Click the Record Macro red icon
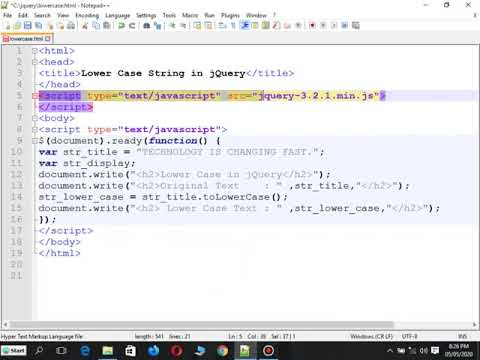This screenshot has width=480, height=360. tap(312, 26)
